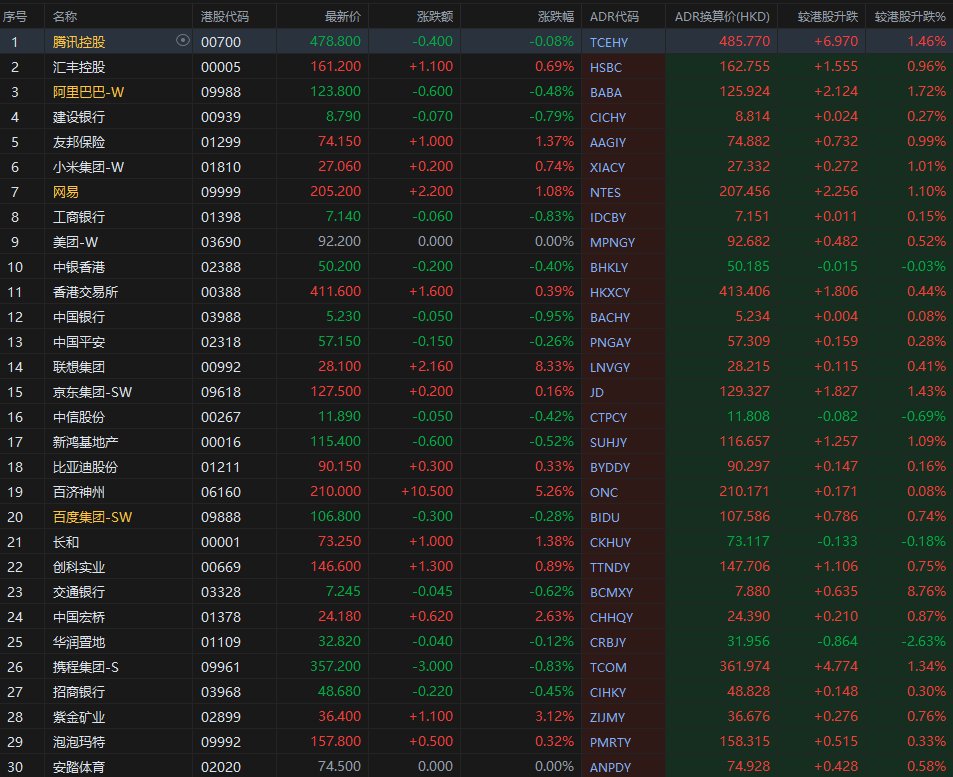Sort by the 涨跌额 column header
This screenshot has height=777, width=953.
pyautogui.click(x=435, y=16)
